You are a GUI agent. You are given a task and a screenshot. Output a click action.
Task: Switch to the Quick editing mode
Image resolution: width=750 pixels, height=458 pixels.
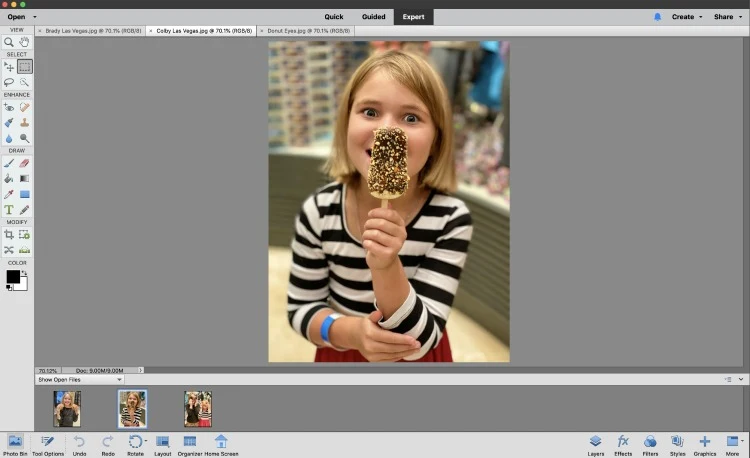pos(334,17)
